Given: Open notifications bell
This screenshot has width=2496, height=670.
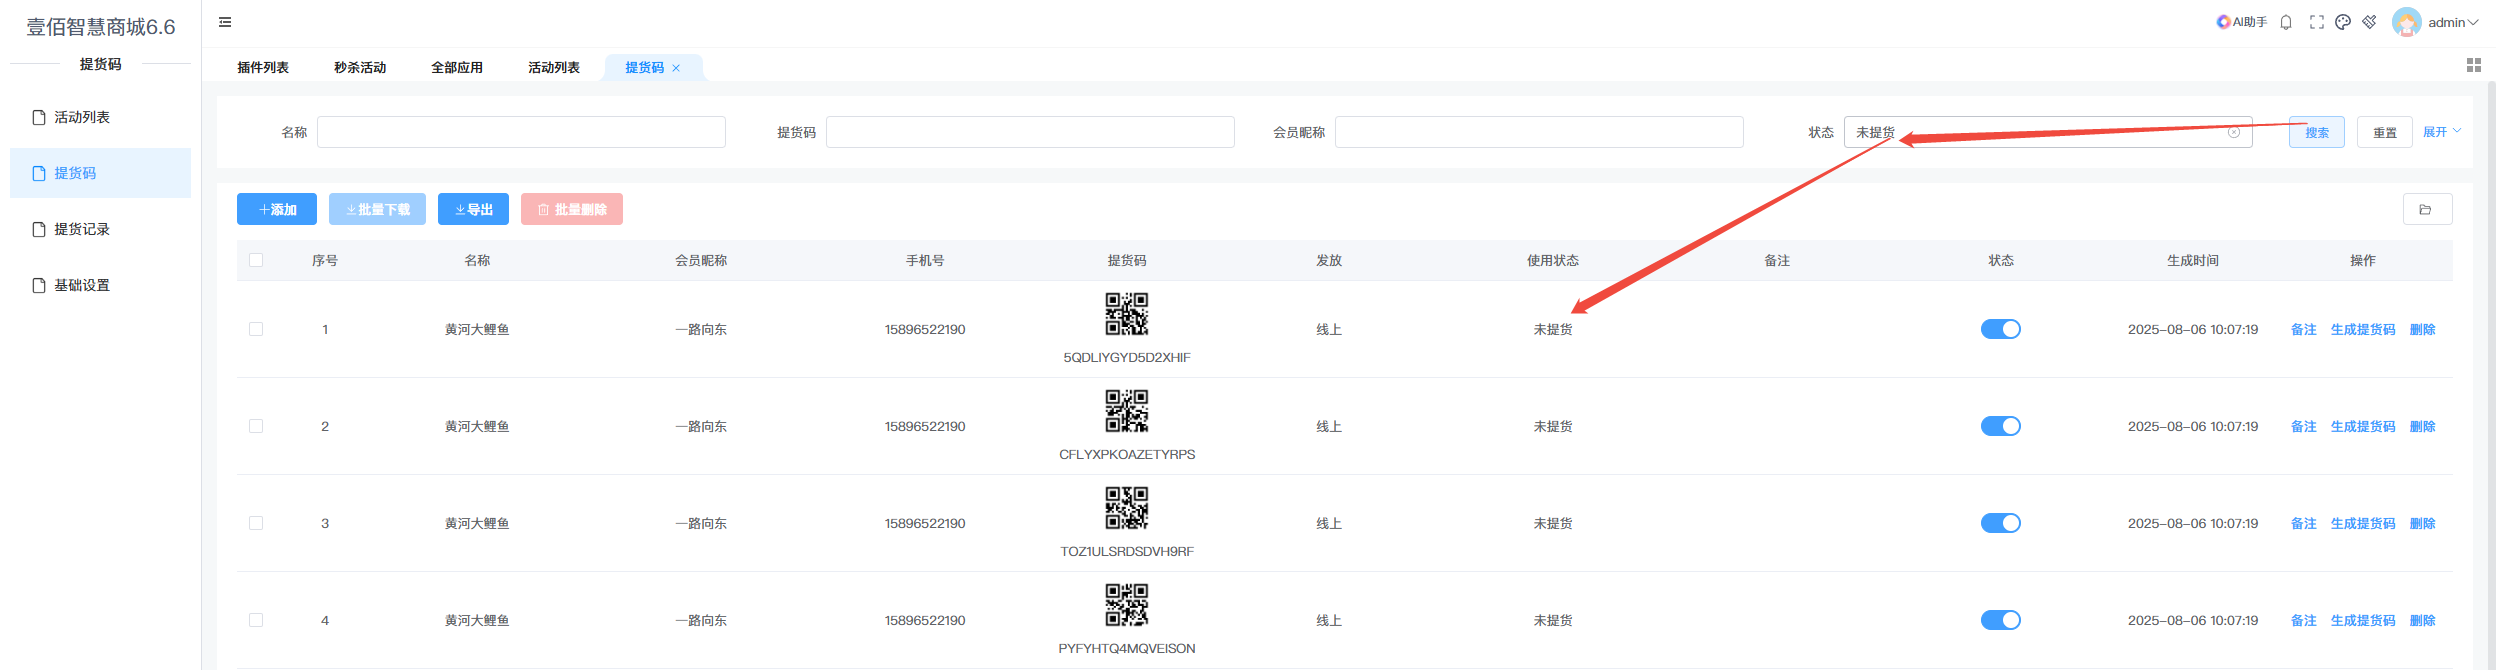Looking at the screenshot, I should tap(2286, 22).
